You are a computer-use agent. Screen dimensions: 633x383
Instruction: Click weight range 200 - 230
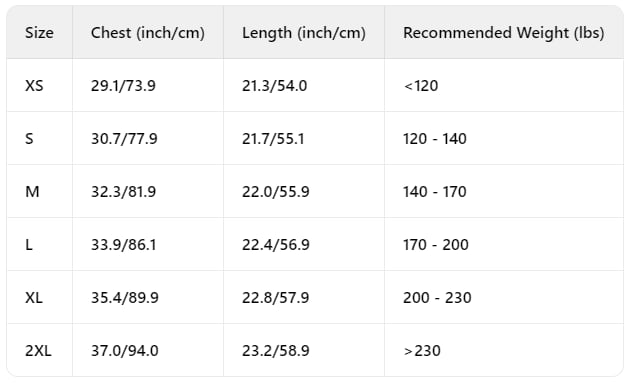[x=437, y=297]
